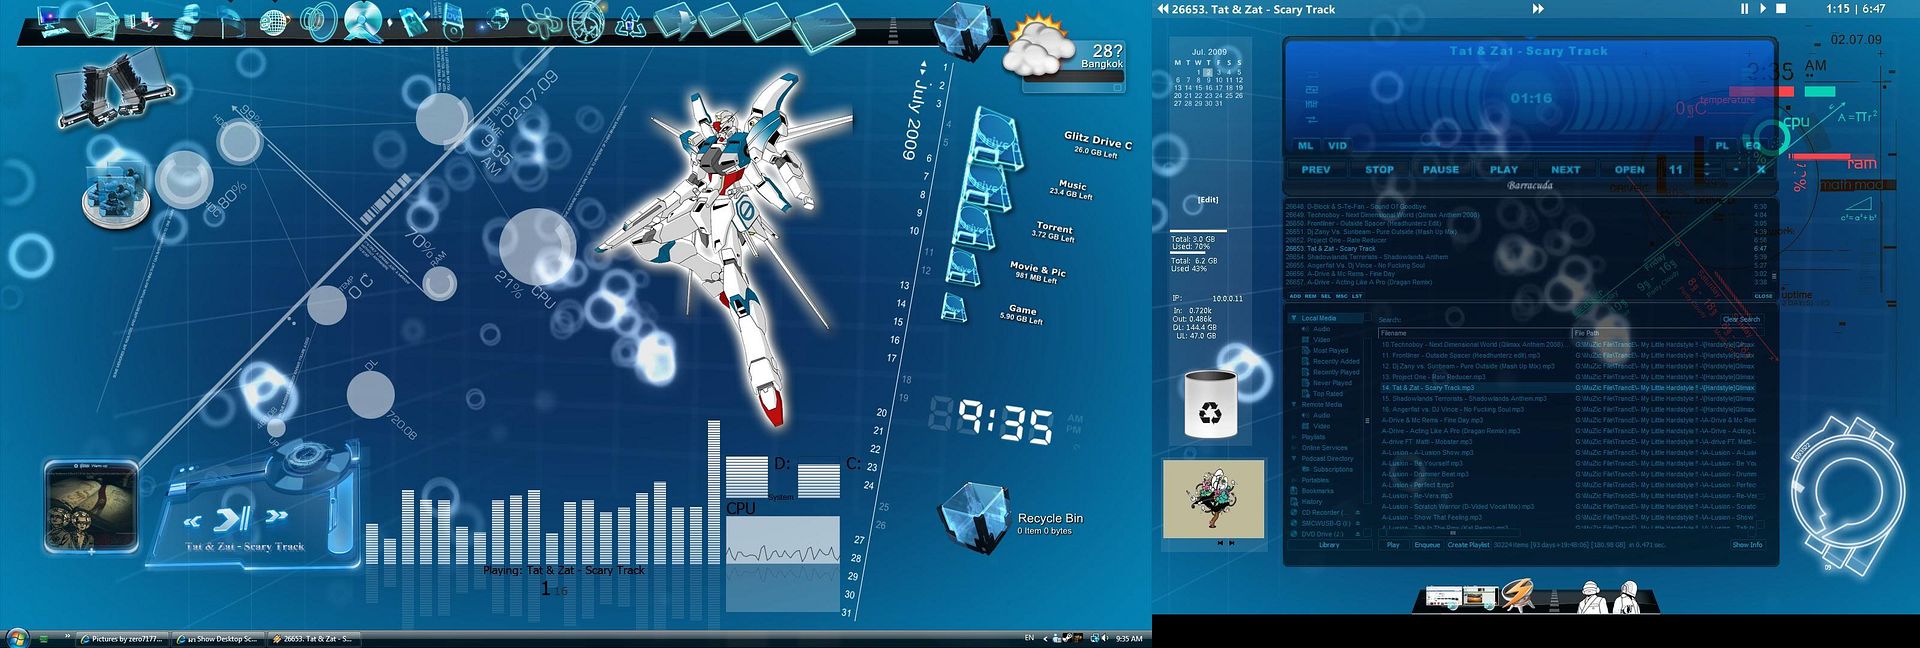Launch the MSN butterfly icon in dock
The image size is (1920, 648).
tap(543, 20)
